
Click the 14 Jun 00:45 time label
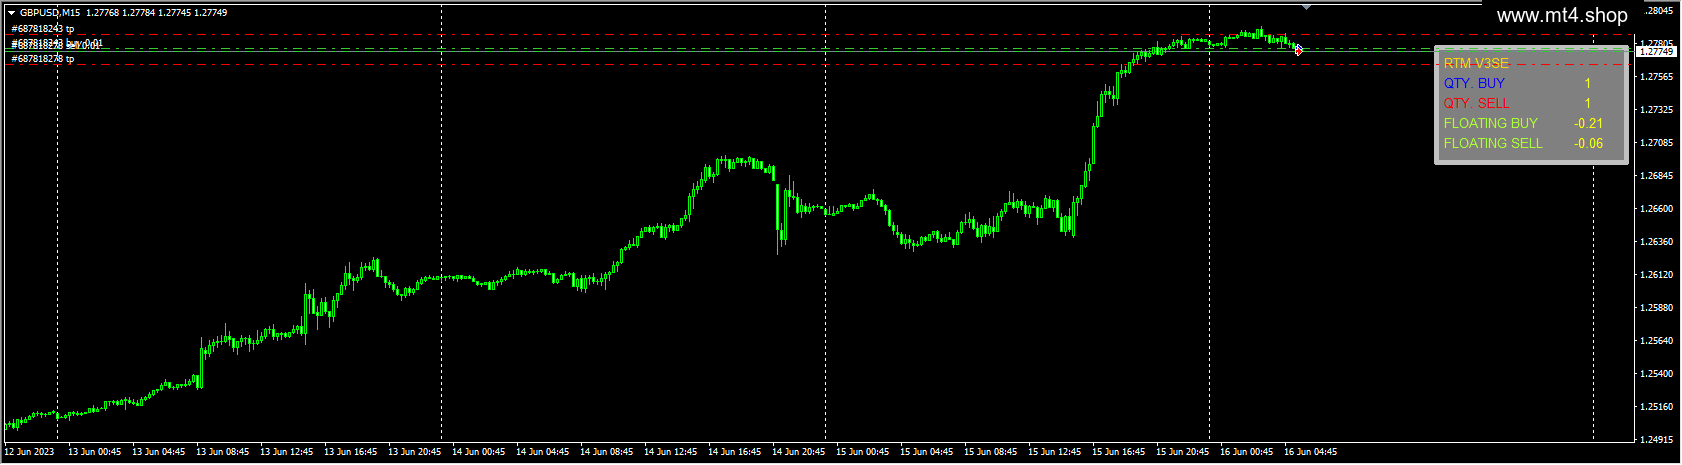coord(479,452)
